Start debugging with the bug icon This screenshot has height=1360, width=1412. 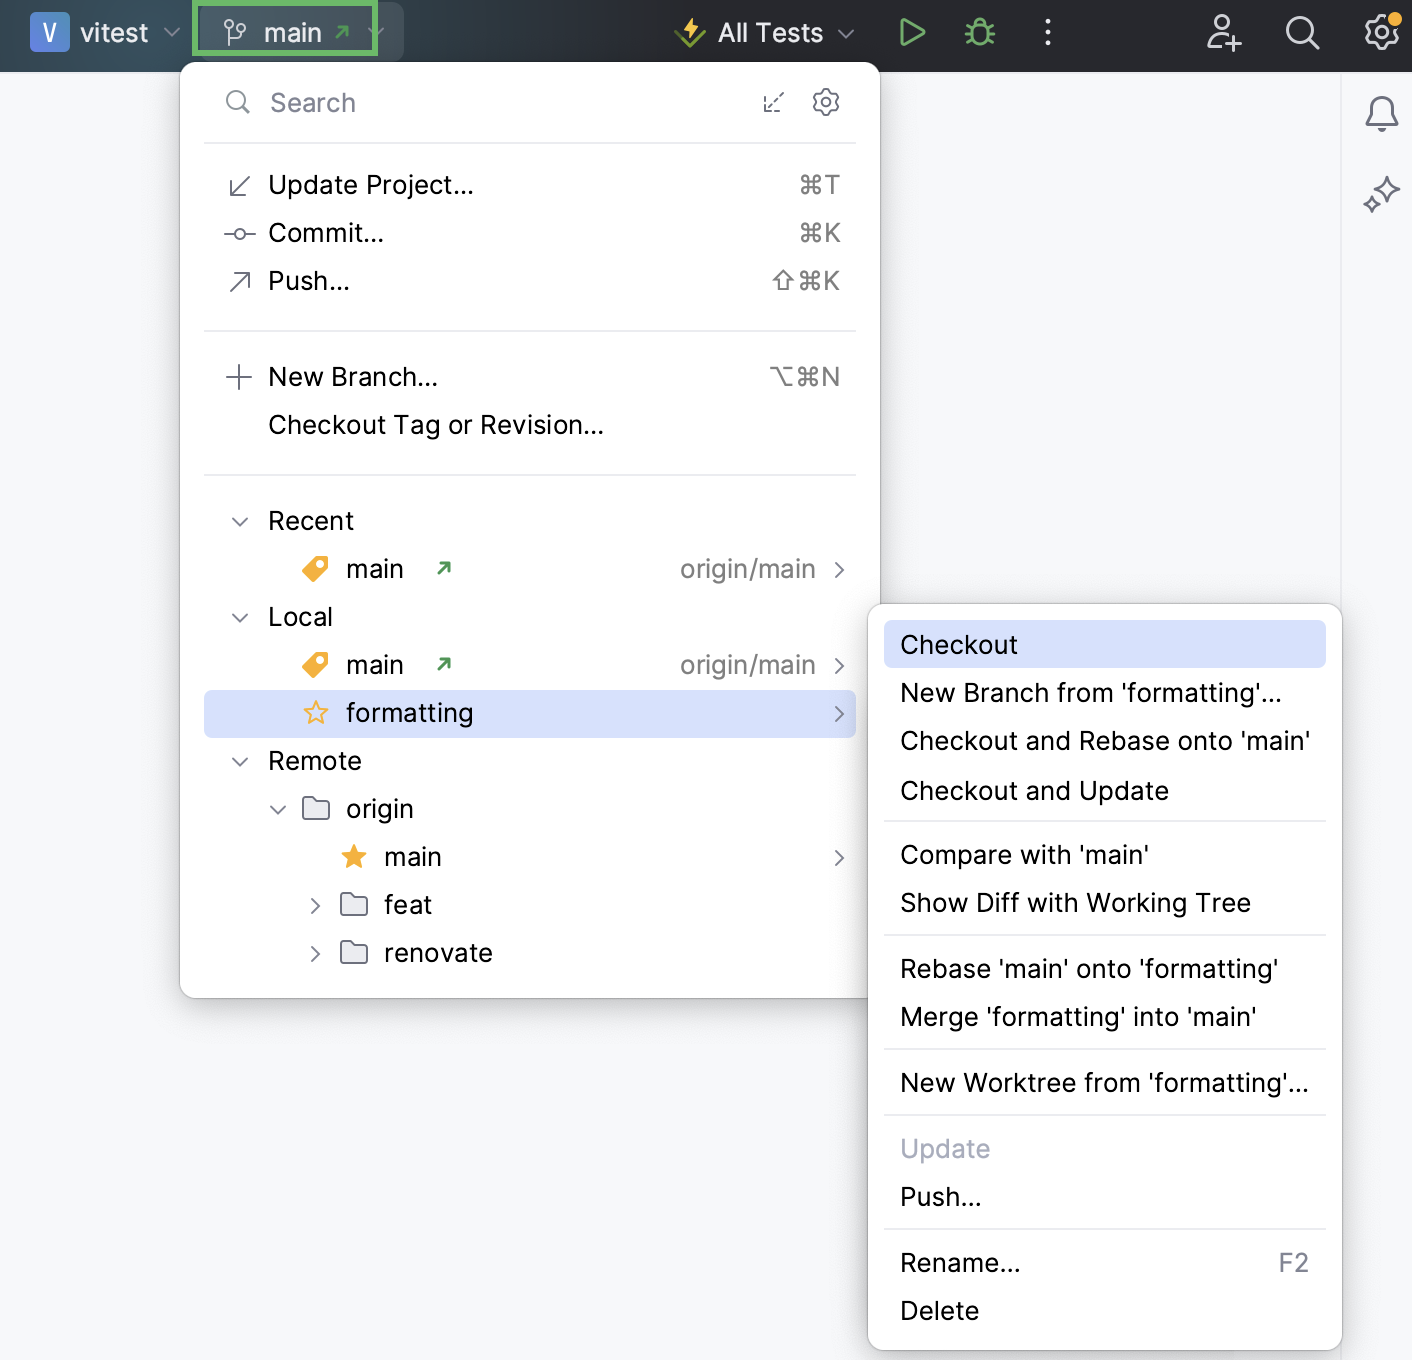(978, 32)
